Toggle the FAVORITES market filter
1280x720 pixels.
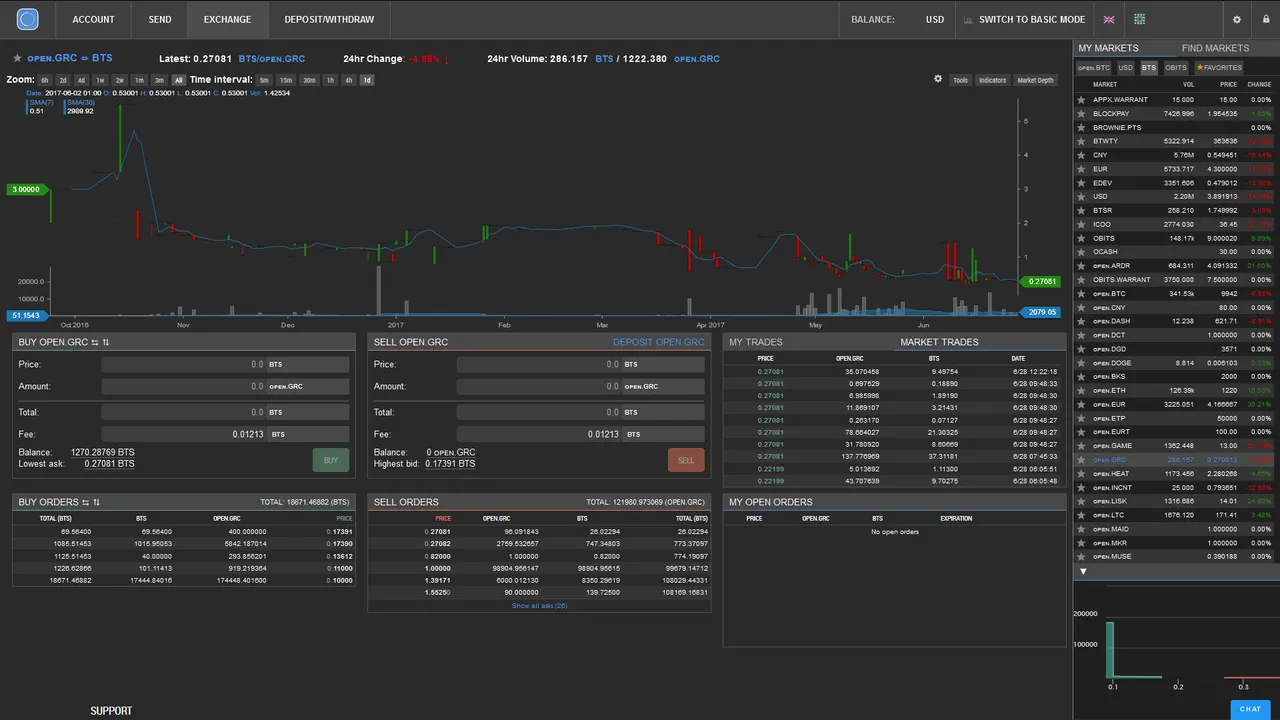click(1218, 68)
